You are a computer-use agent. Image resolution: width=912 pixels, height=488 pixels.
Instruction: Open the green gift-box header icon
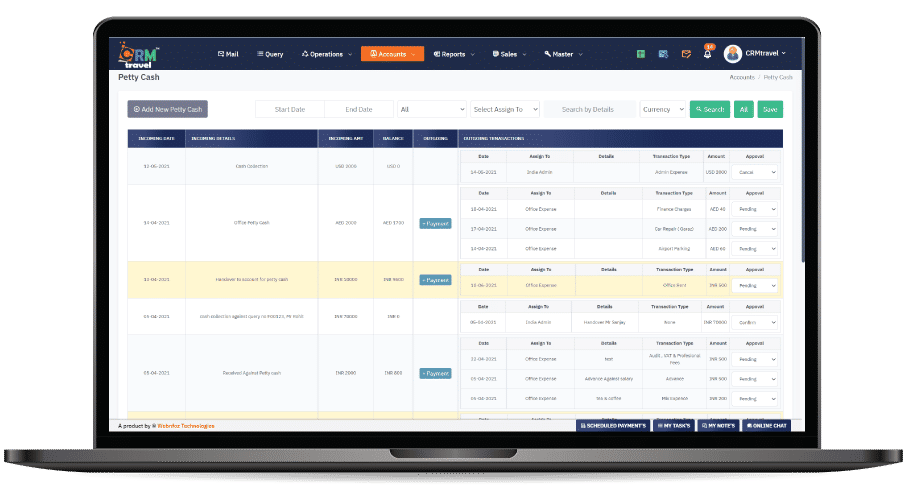click(640, 54)
